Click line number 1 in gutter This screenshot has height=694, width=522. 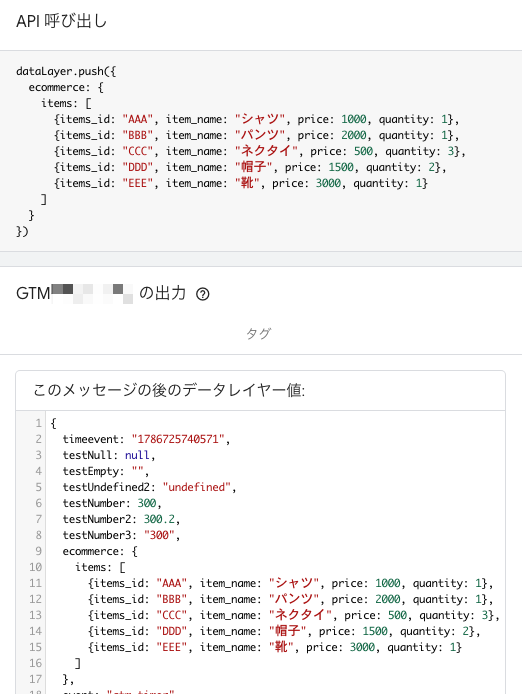[39, 423]
